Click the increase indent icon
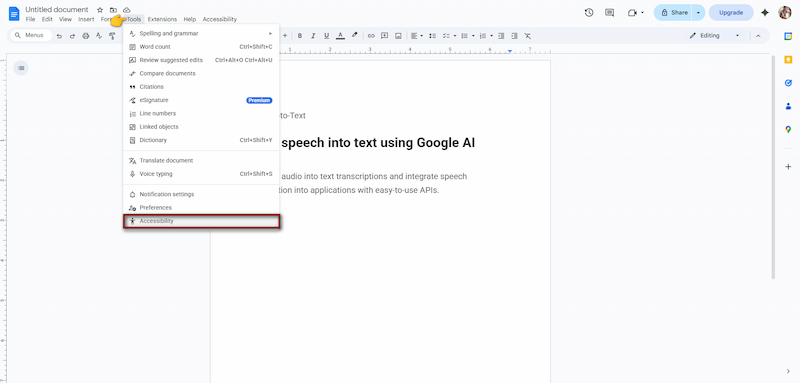800x383 pixels. [514, 36]
